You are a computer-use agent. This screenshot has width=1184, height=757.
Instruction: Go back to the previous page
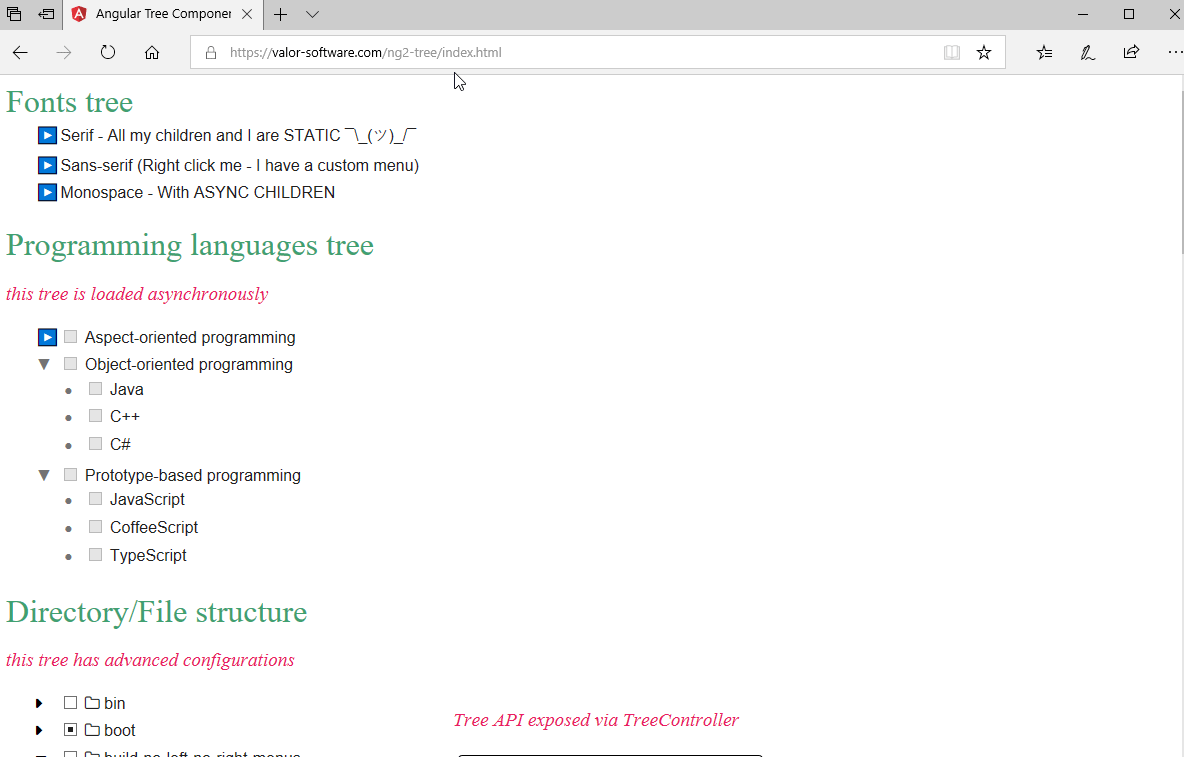pos(20,52)
